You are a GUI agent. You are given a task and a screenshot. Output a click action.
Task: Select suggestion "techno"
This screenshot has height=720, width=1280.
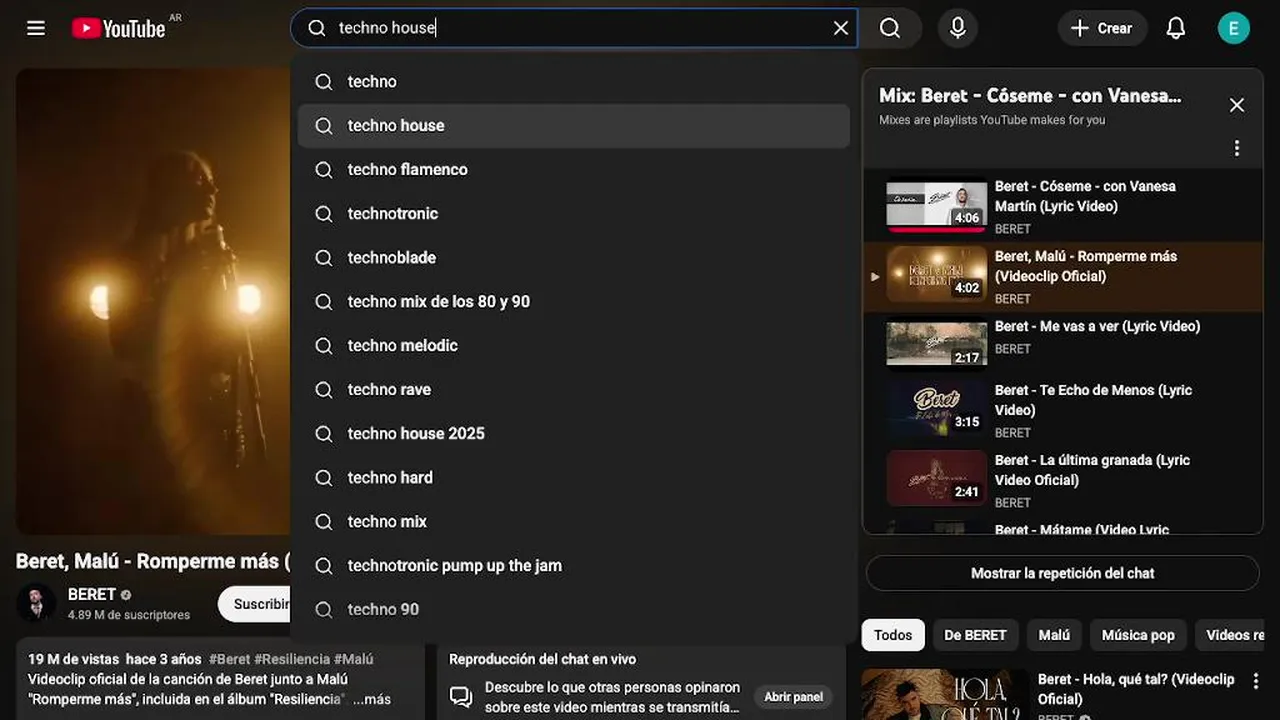574,81
